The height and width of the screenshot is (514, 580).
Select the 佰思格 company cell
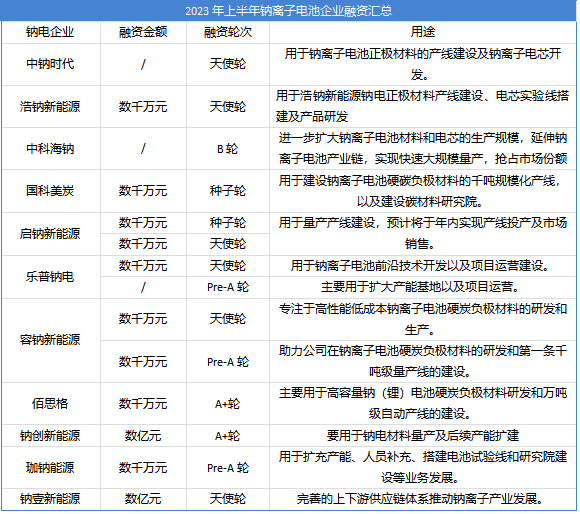50,403
